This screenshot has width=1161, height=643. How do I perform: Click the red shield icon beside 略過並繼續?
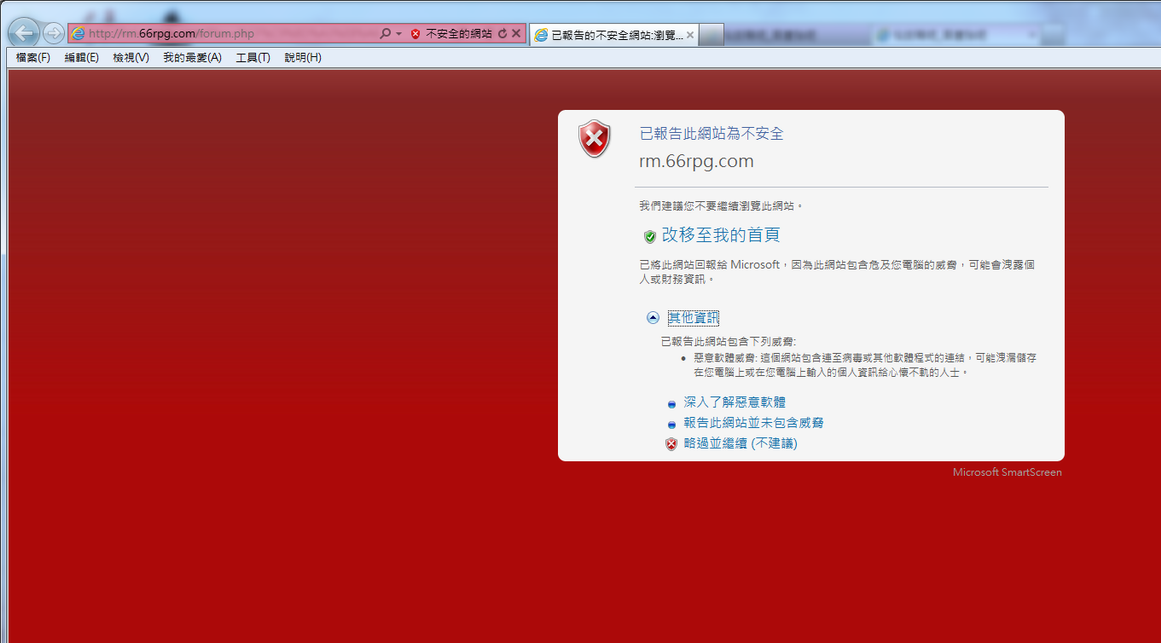(x=671, y=444)
